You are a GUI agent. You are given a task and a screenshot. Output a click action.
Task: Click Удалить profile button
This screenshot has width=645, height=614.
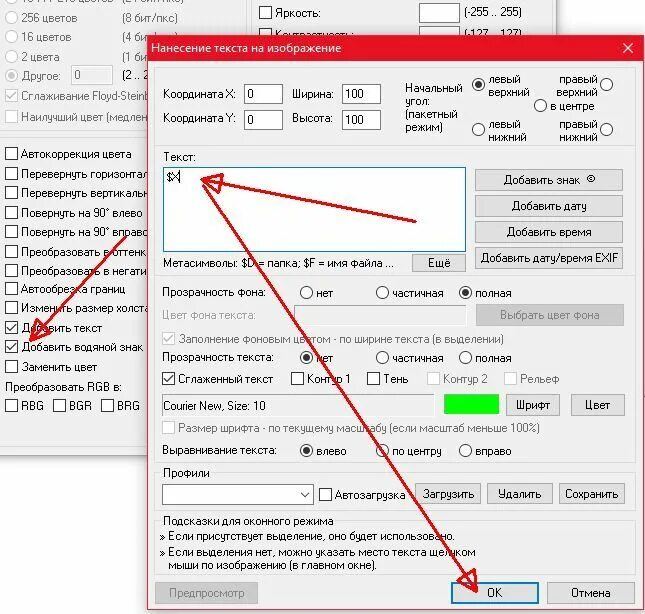click(520, 494)
